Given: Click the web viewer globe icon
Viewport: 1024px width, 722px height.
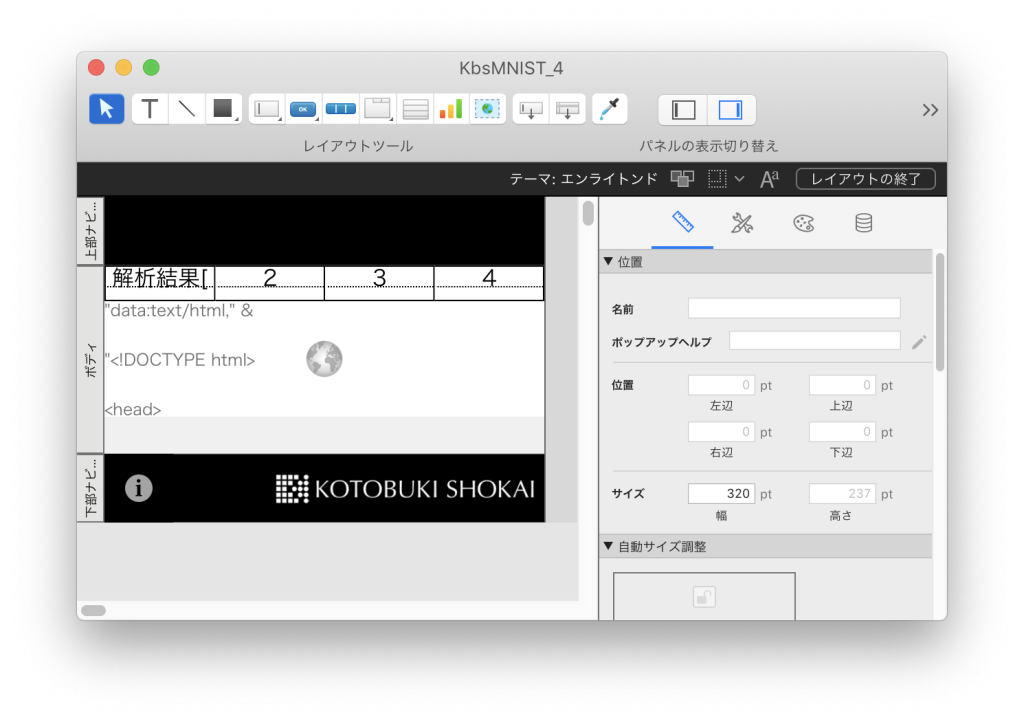Looking at the screenshot, I should coord(325,359).
